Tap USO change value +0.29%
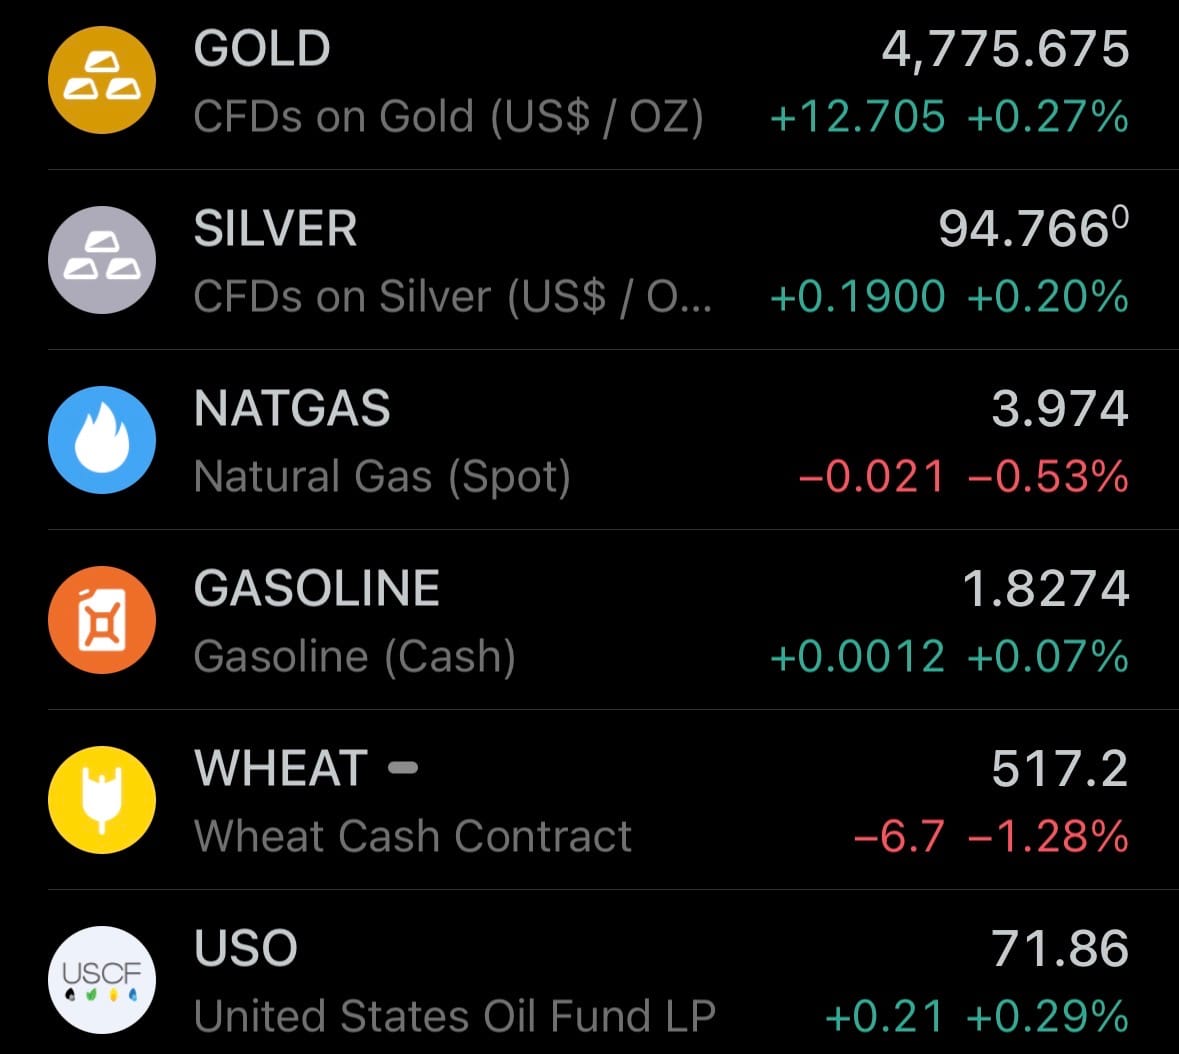This screenshot has width=1179, height=1054. [1048, 1017]
